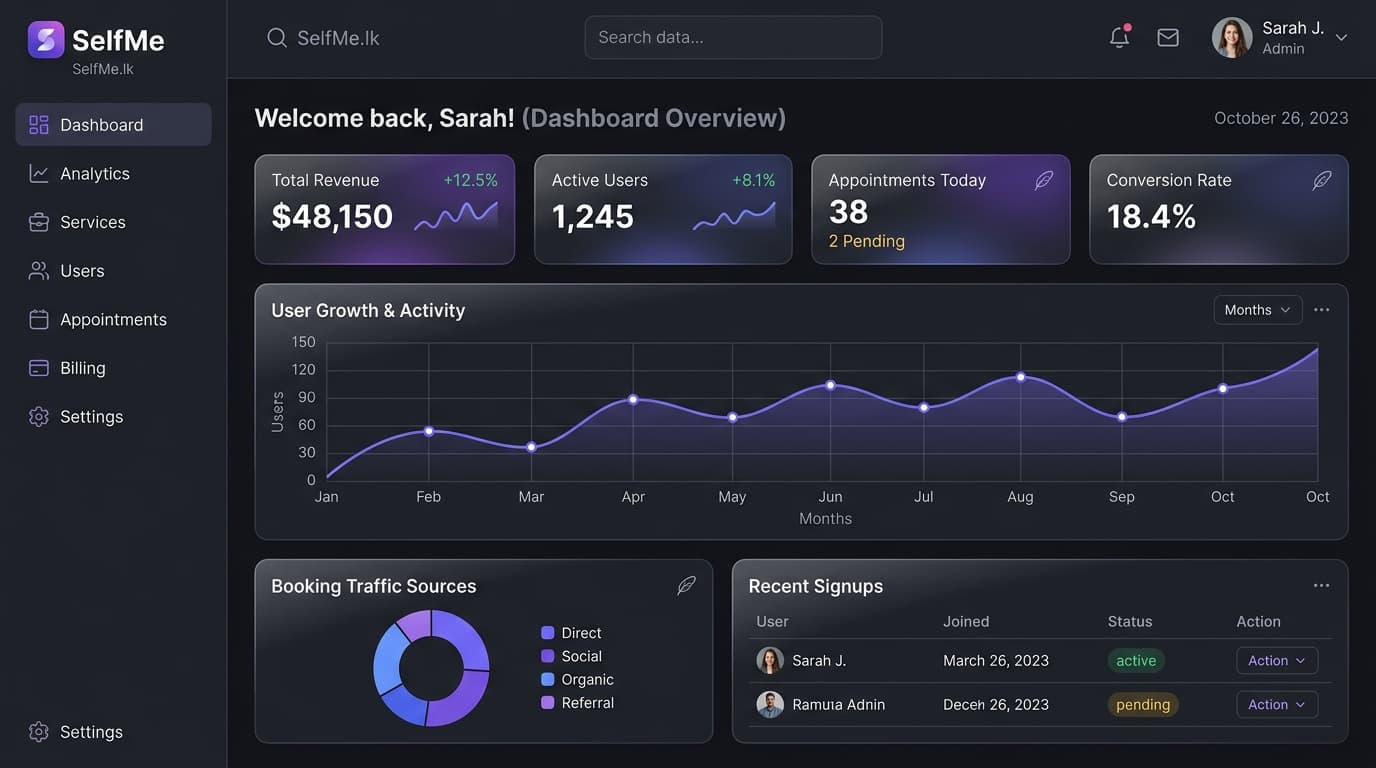Click the "18.4%" conversion rate value

[1151, 217]
